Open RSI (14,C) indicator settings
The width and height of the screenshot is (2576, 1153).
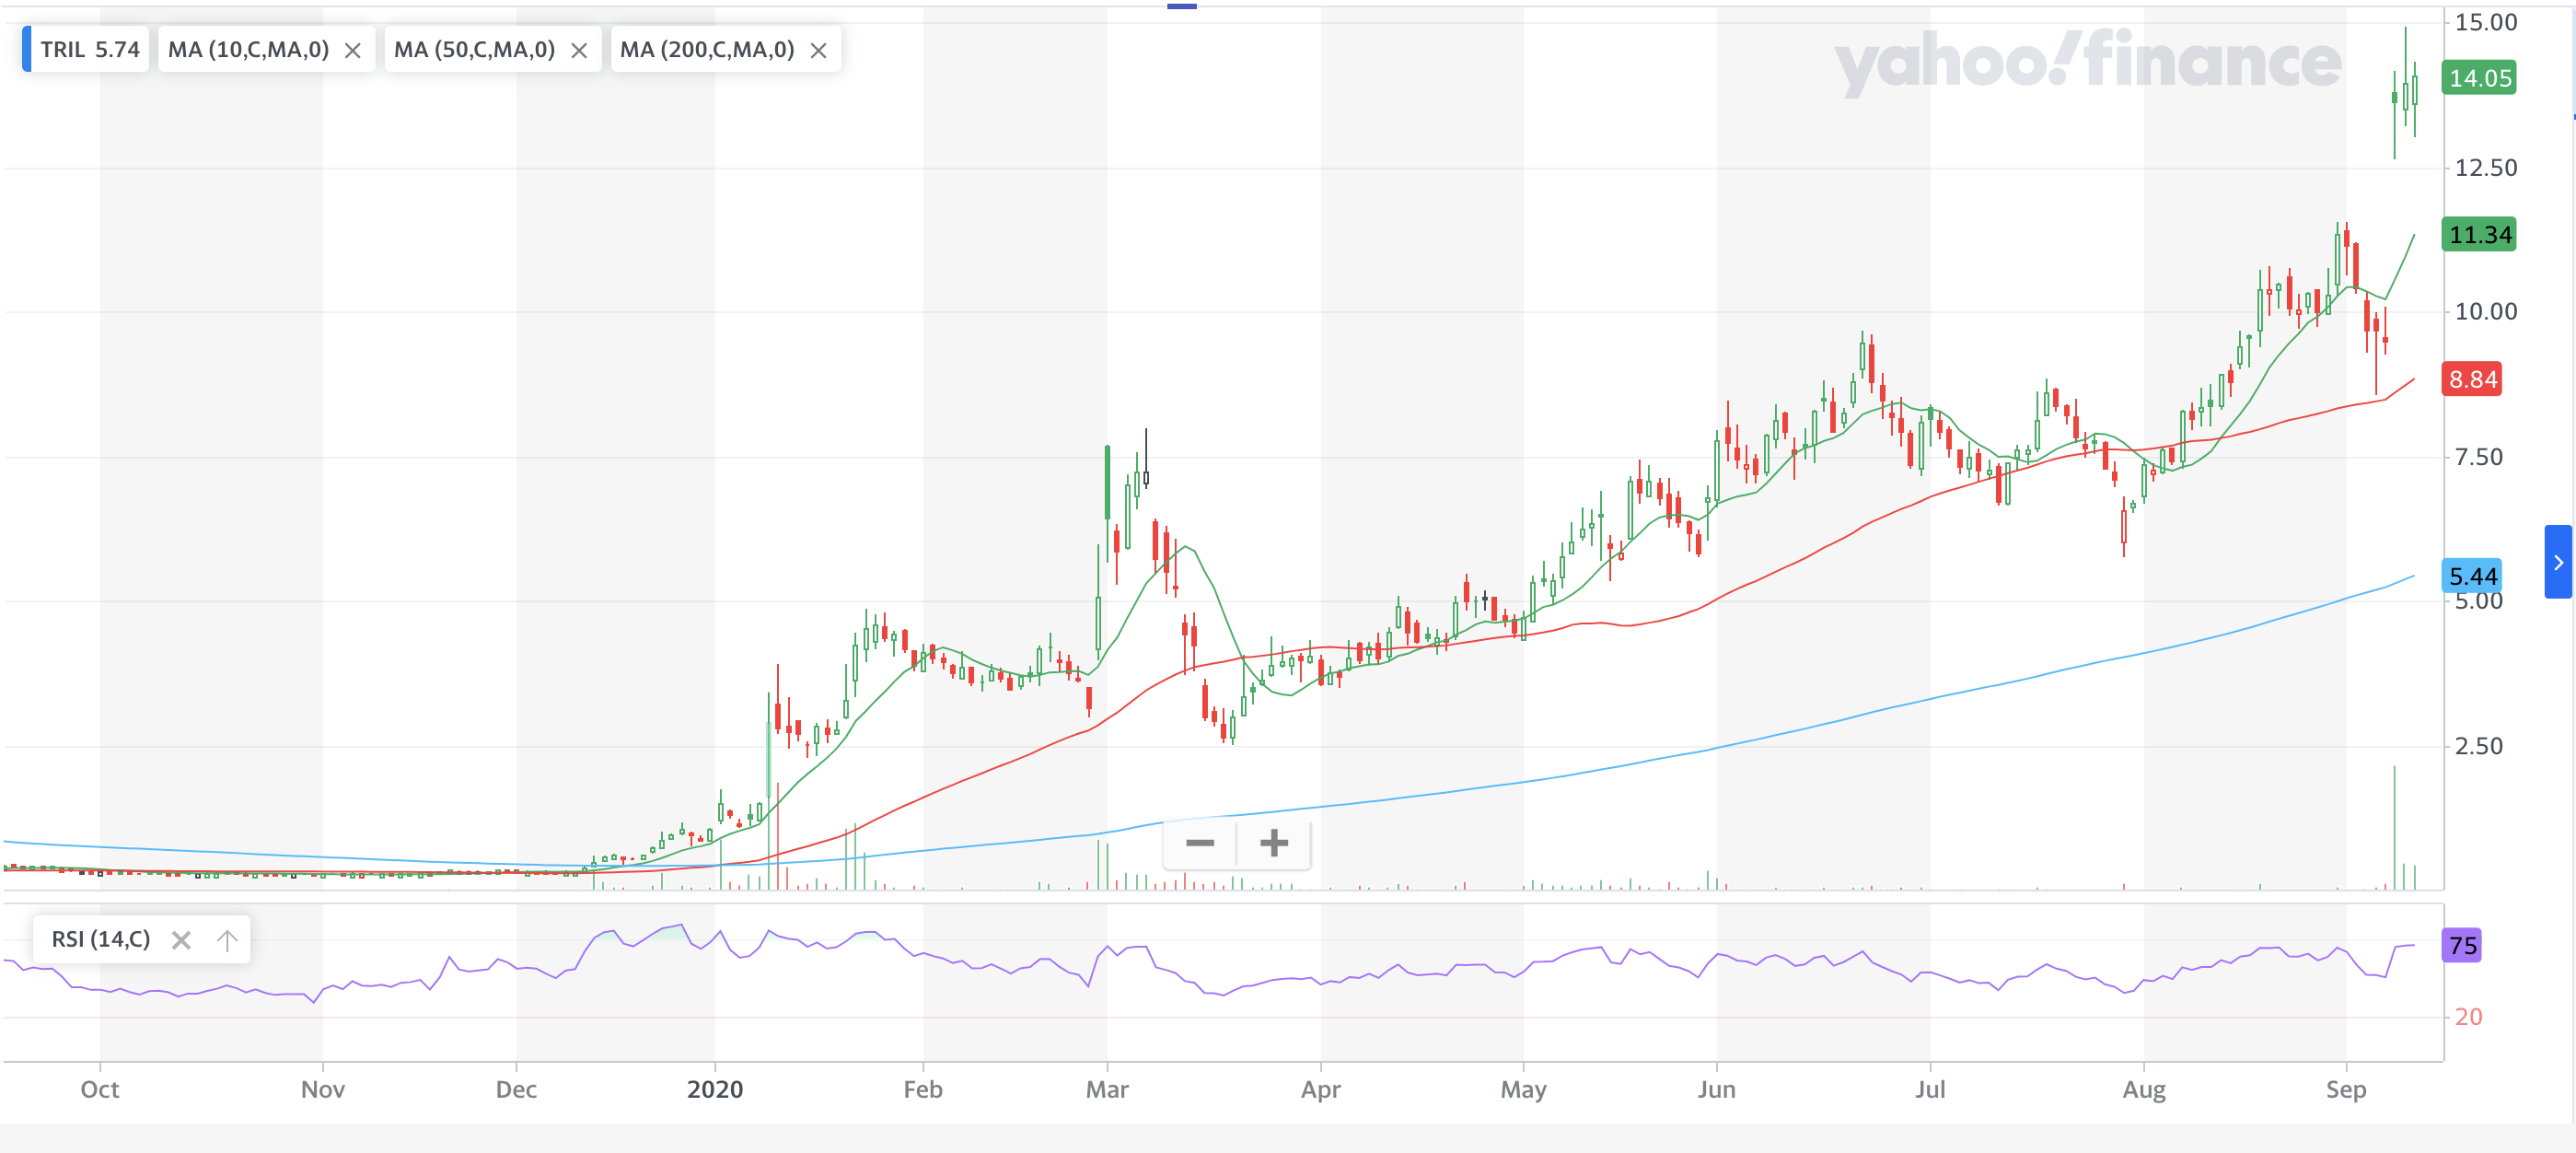101,939
